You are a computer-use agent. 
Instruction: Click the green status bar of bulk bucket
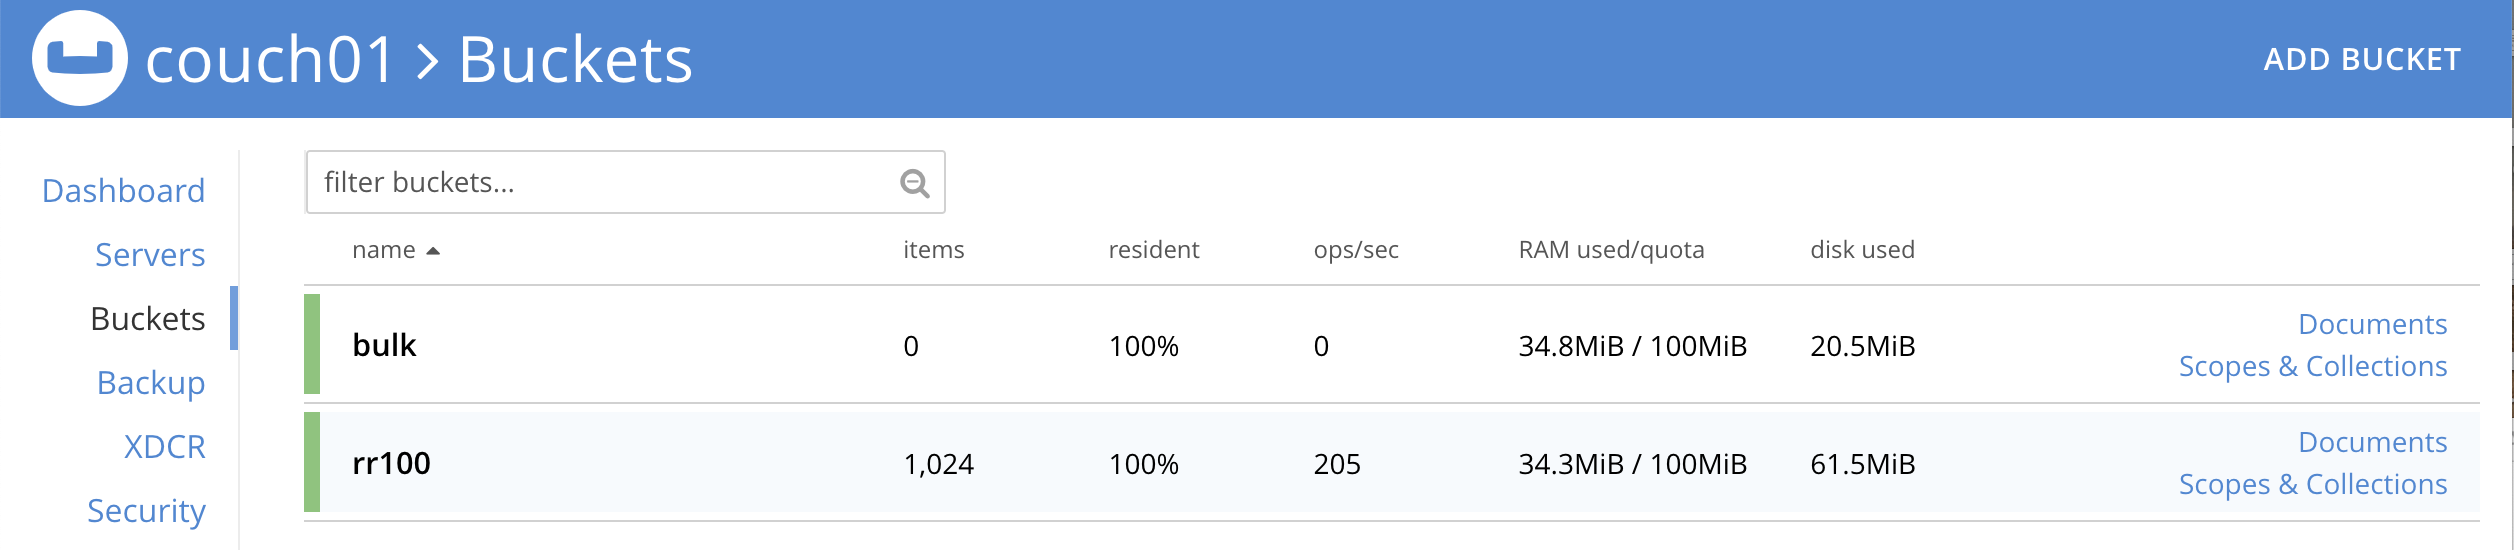[312, 344]
